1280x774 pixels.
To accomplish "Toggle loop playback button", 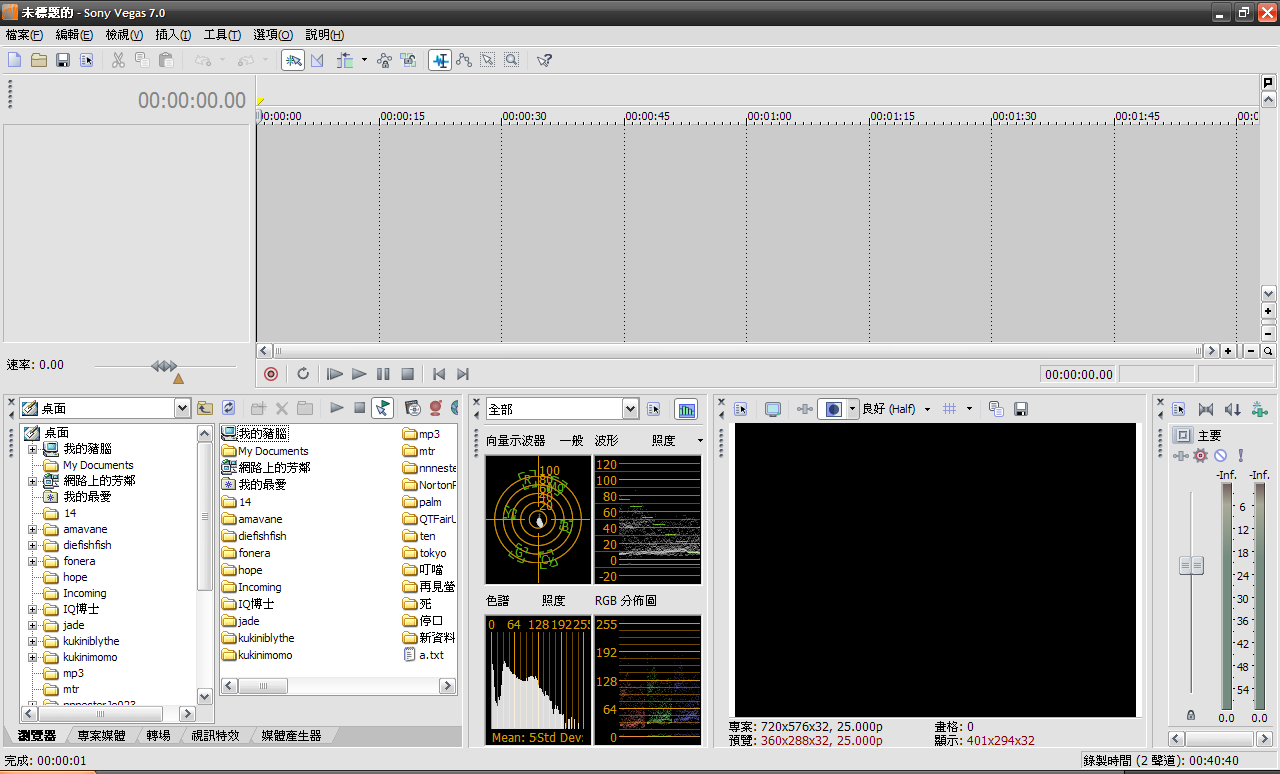I will click(x=303, y=374).
